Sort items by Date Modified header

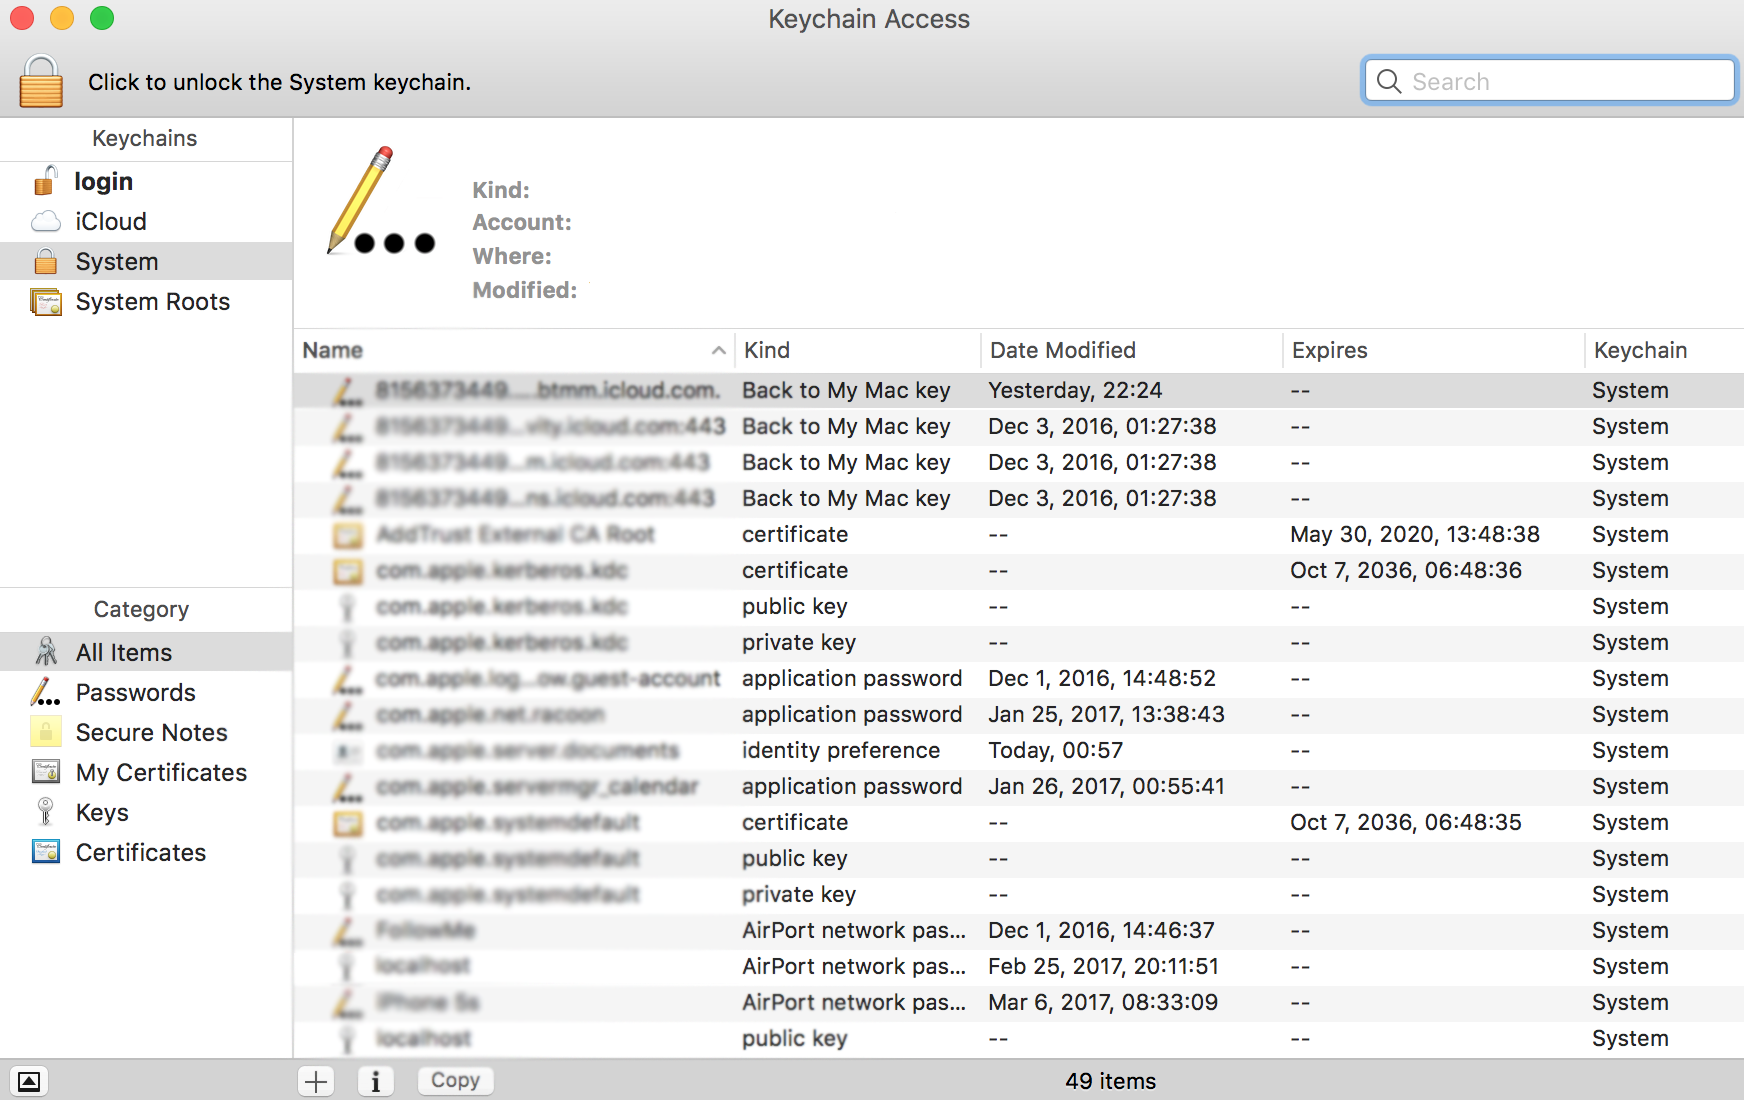tap(1062, 350)
